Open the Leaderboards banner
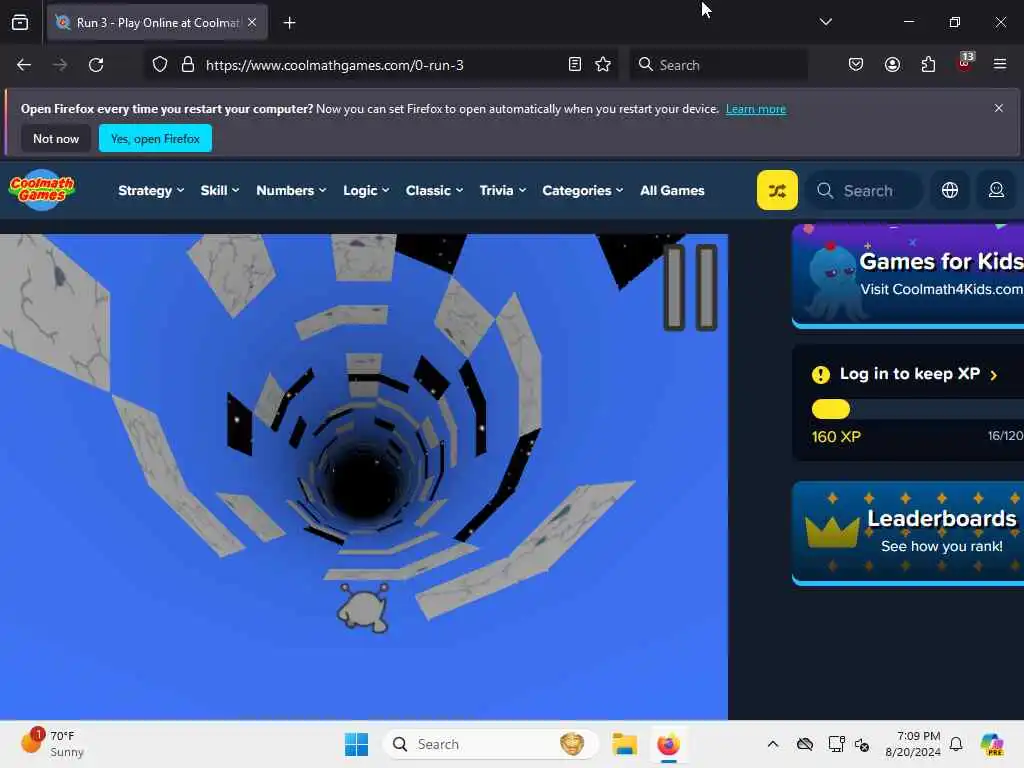 (908, 533)
